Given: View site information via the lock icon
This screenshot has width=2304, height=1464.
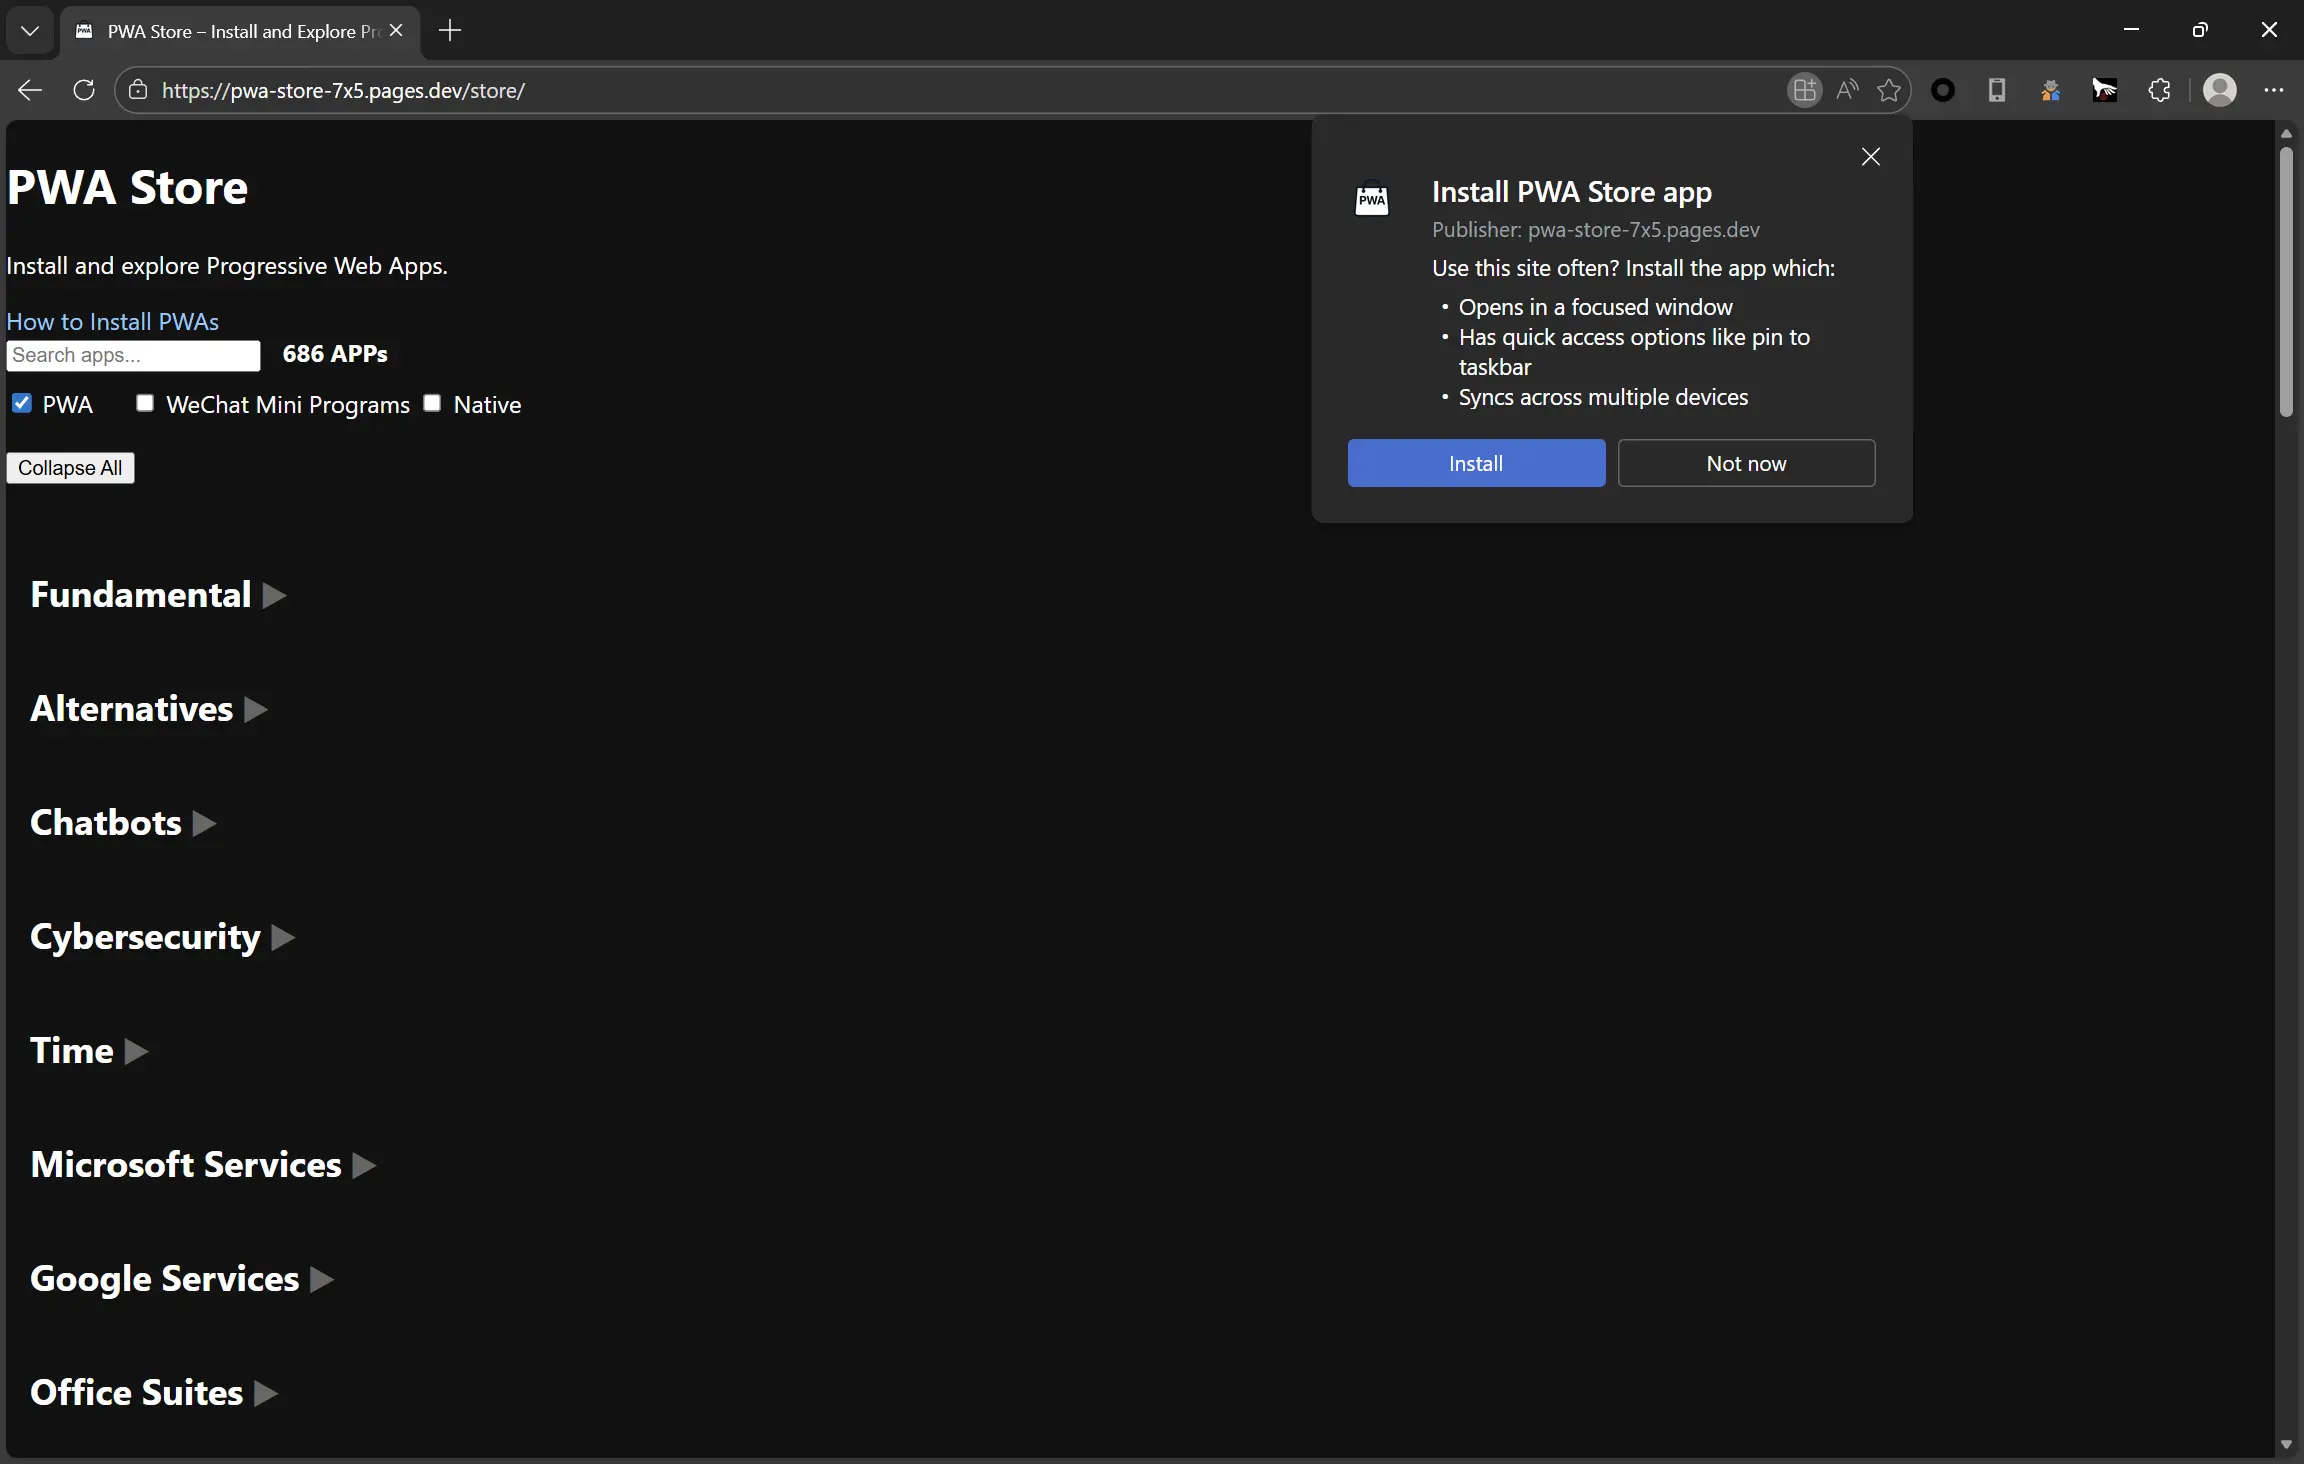Looking at the screenshot, I should point(137,90).
